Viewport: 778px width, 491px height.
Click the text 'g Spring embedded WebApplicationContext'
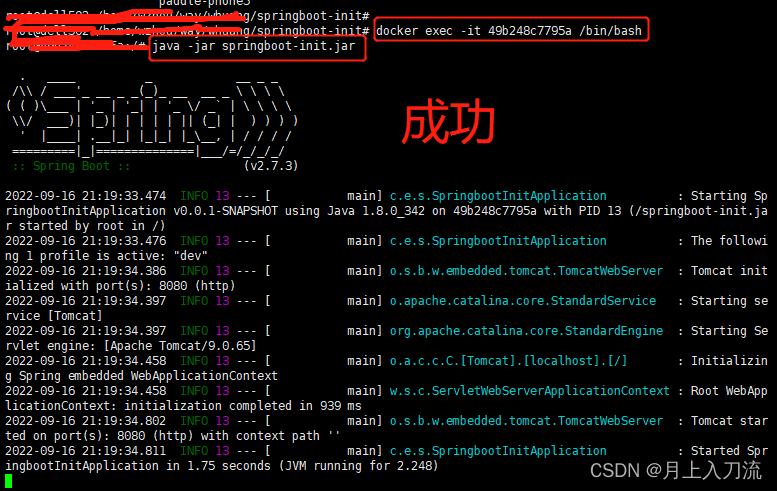141,376
